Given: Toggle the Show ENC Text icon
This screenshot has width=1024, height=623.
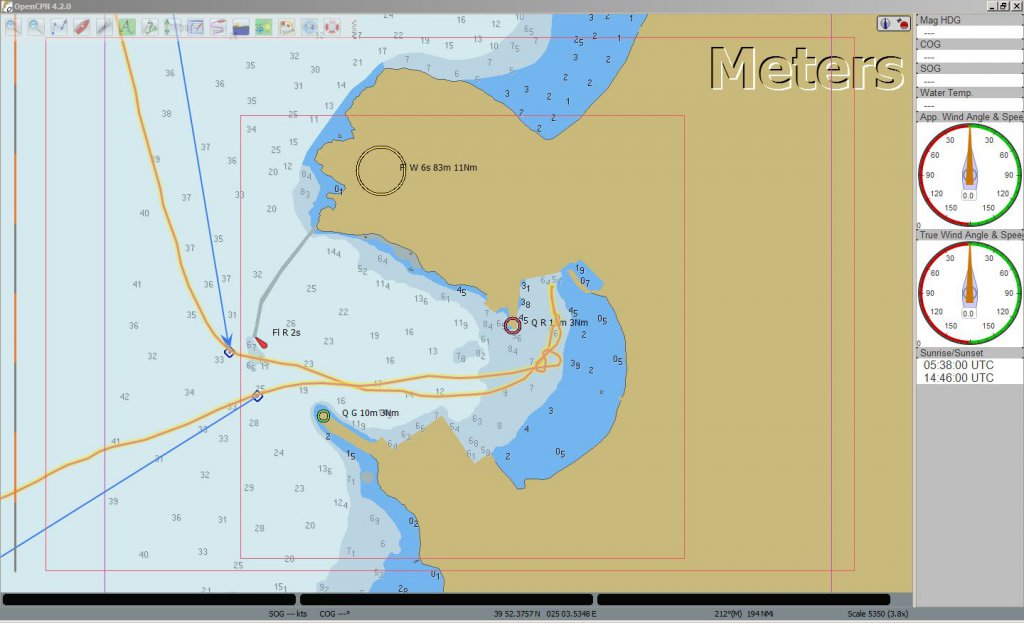Looking at the screenshot, I should pos(127,27).
